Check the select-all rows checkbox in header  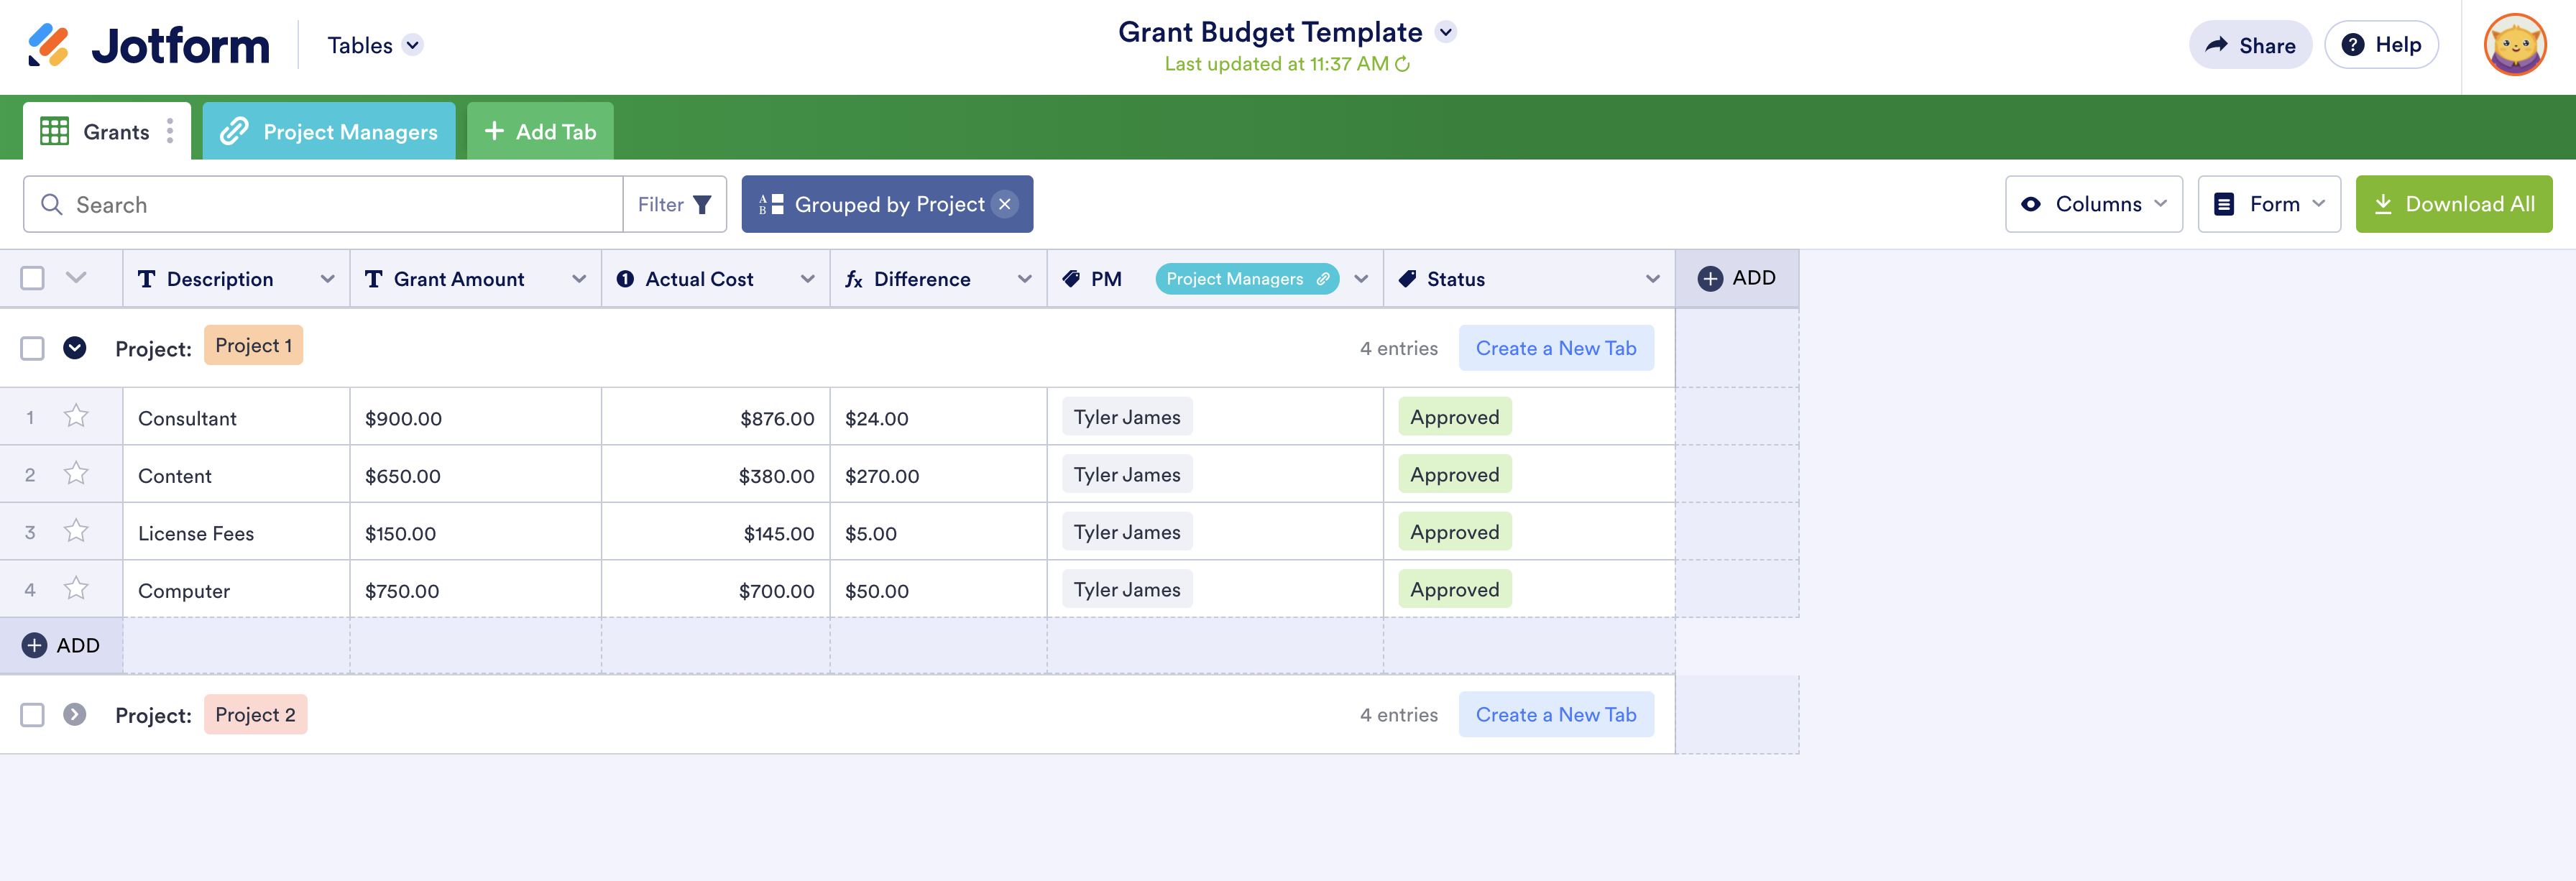click(32, 278)
